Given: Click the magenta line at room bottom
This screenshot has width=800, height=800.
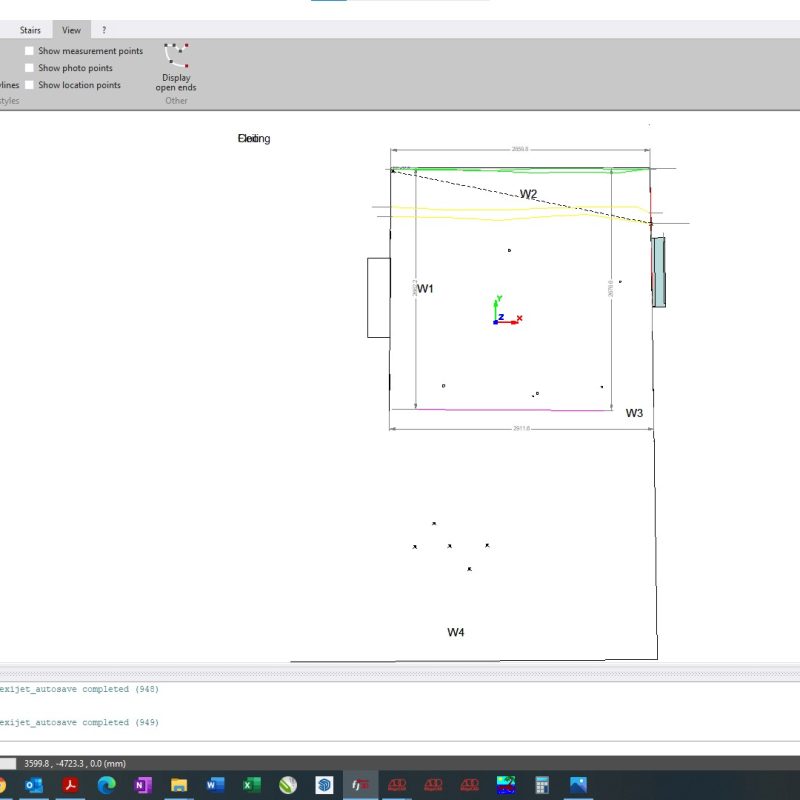Looking at the screenshot, I should click(513, 410).
